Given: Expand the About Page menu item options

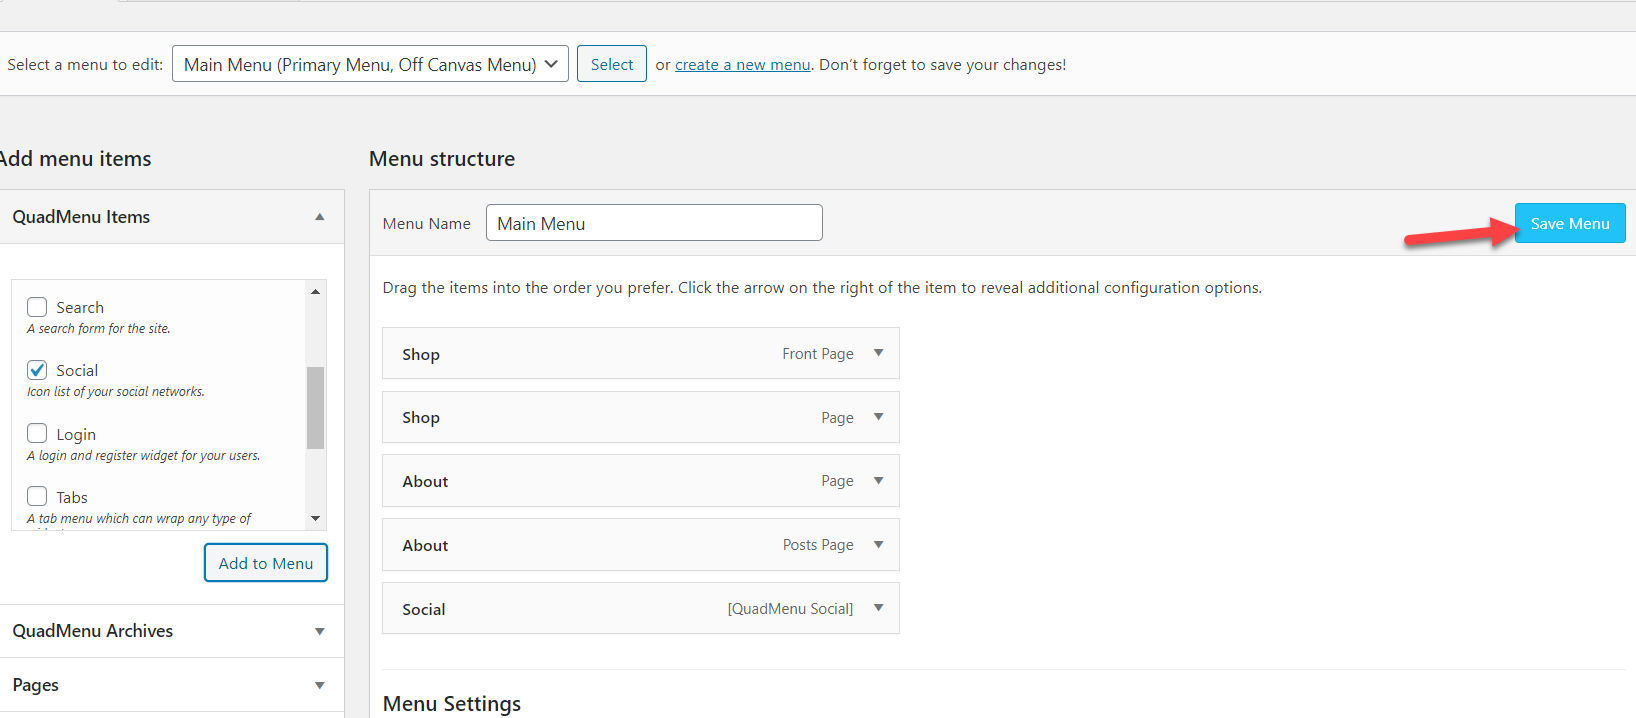Looking at the screenshot, I should 879,481.
